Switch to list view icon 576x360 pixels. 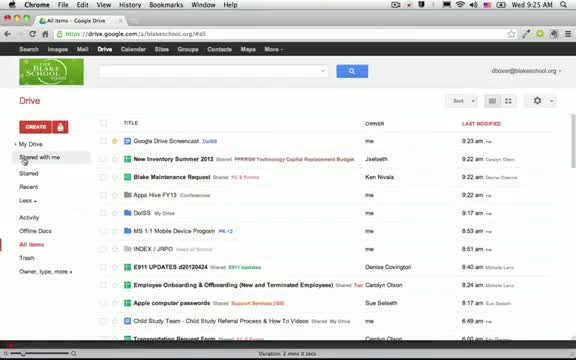[493, 101]
